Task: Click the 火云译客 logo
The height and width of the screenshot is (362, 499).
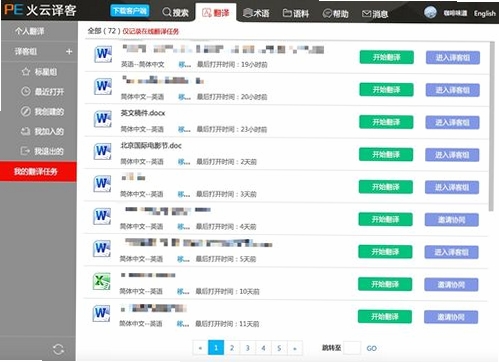Action: pyautogui.click(x=41, y=10)
